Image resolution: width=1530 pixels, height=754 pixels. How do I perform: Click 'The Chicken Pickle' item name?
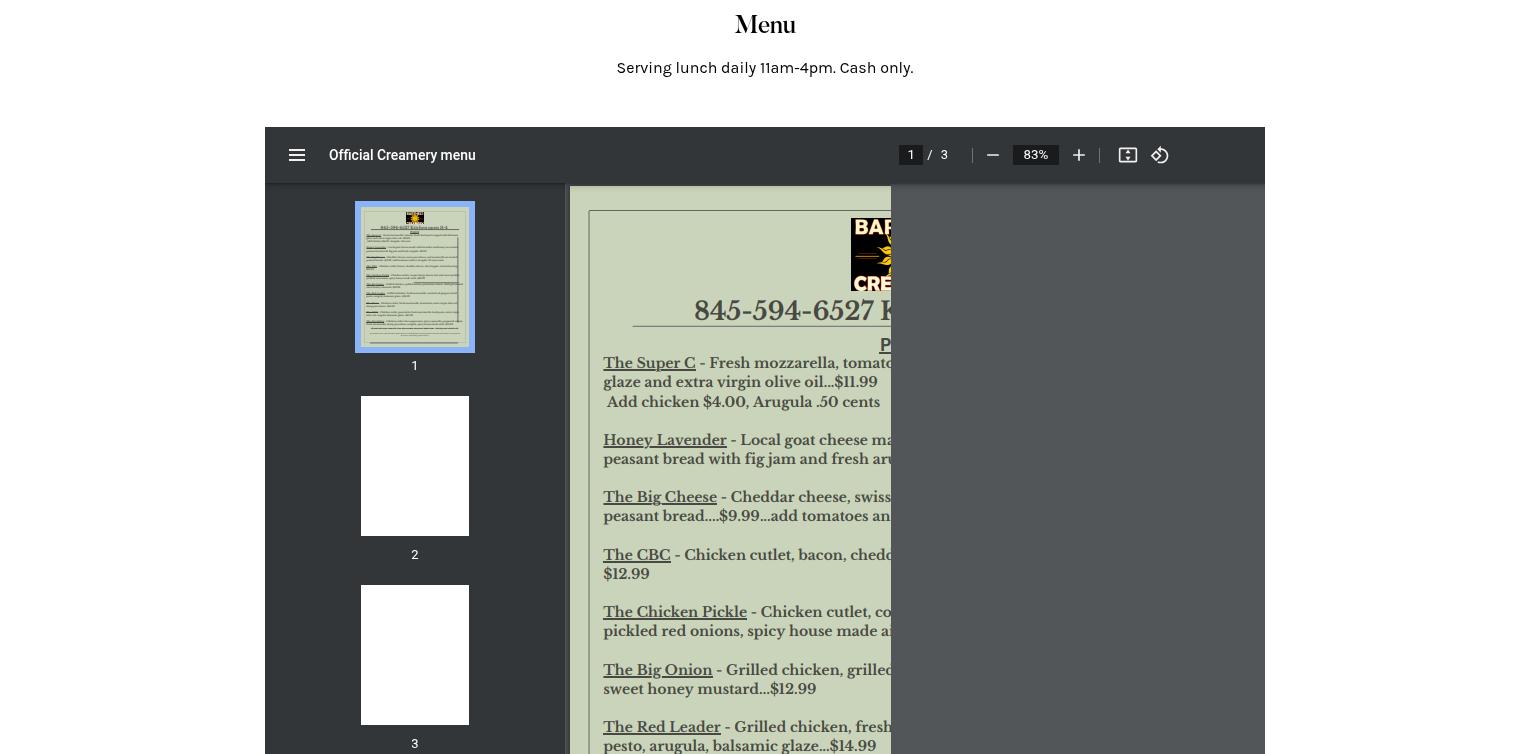[675, 612]
